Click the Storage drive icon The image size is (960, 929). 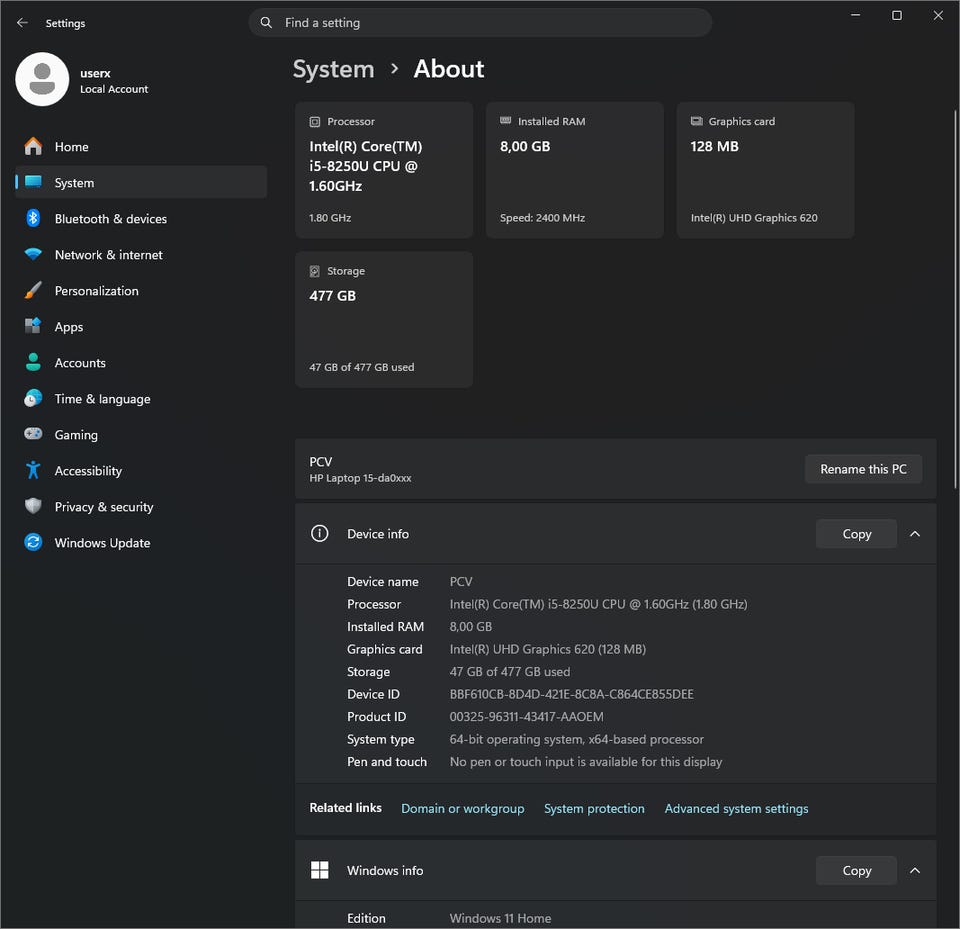tap(315, 271)
